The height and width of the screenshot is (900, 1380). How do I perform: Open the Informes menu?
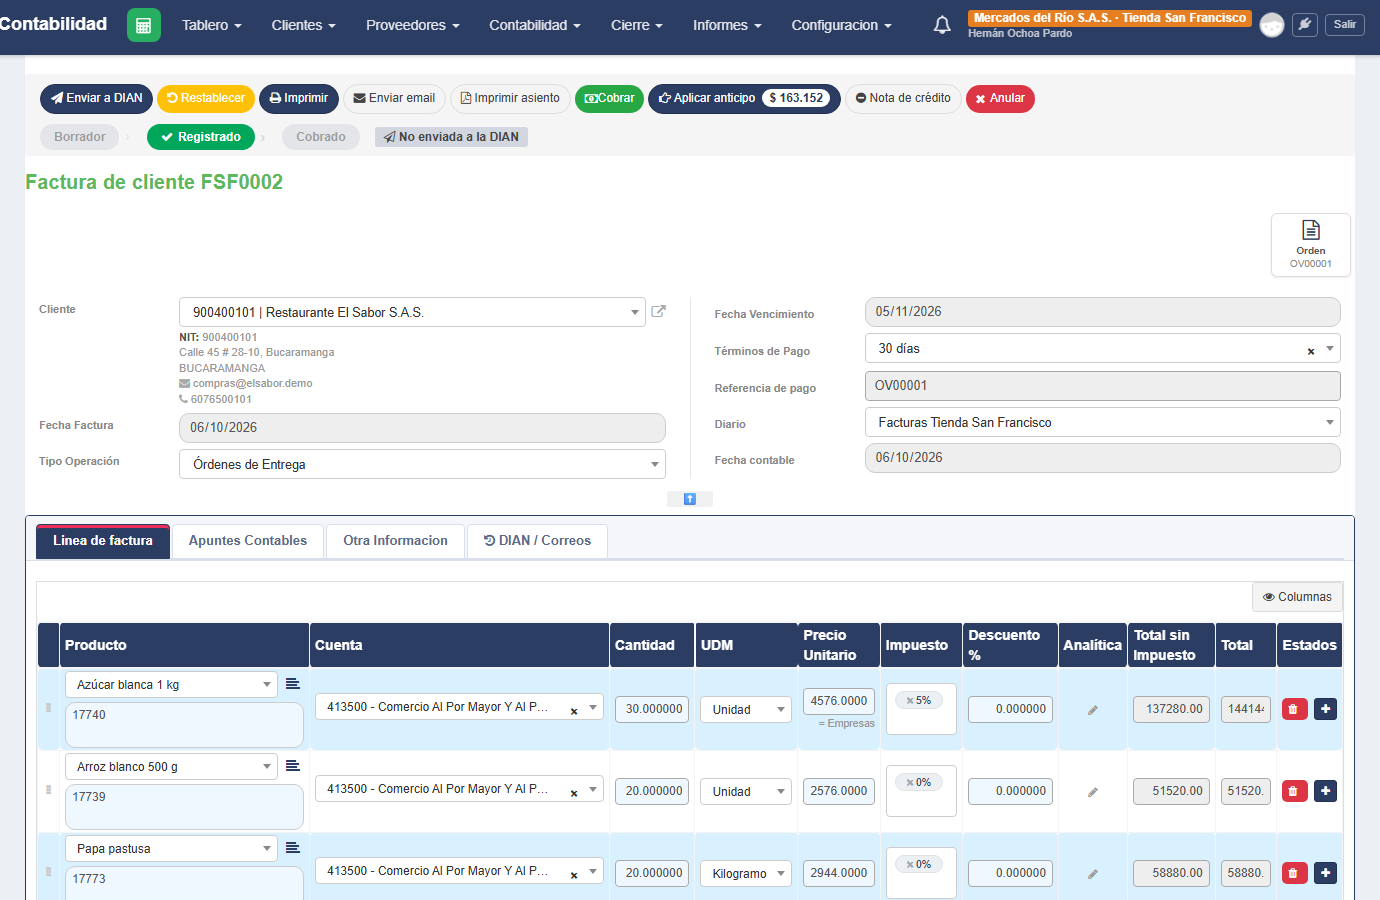tap(727, 25)
